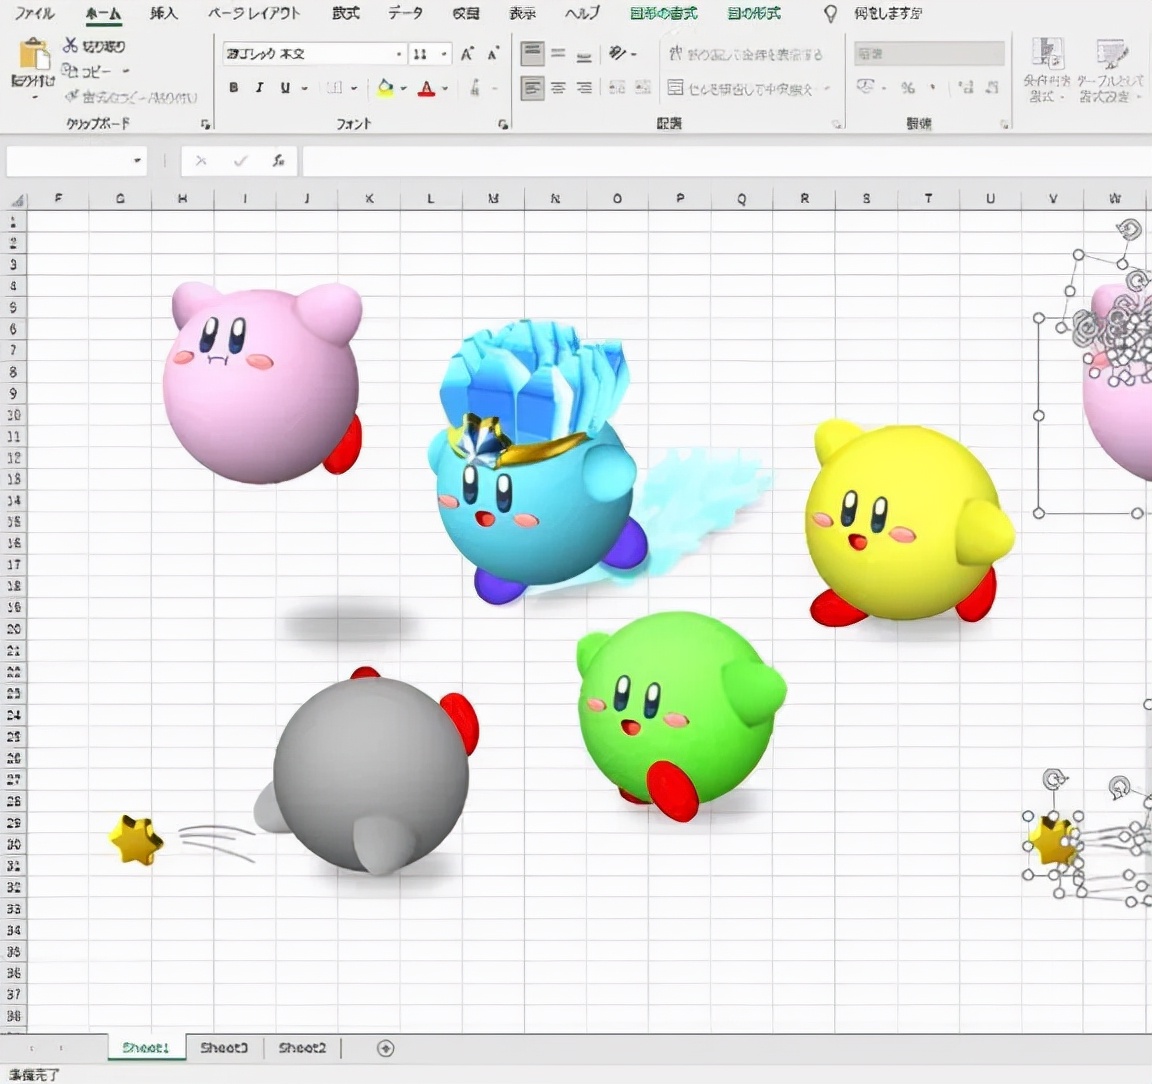Image resolution: width=1152 pixels, height=1084 pixels.
Task: Open the Name Box dropdown arrow
Action: (137, 160)
